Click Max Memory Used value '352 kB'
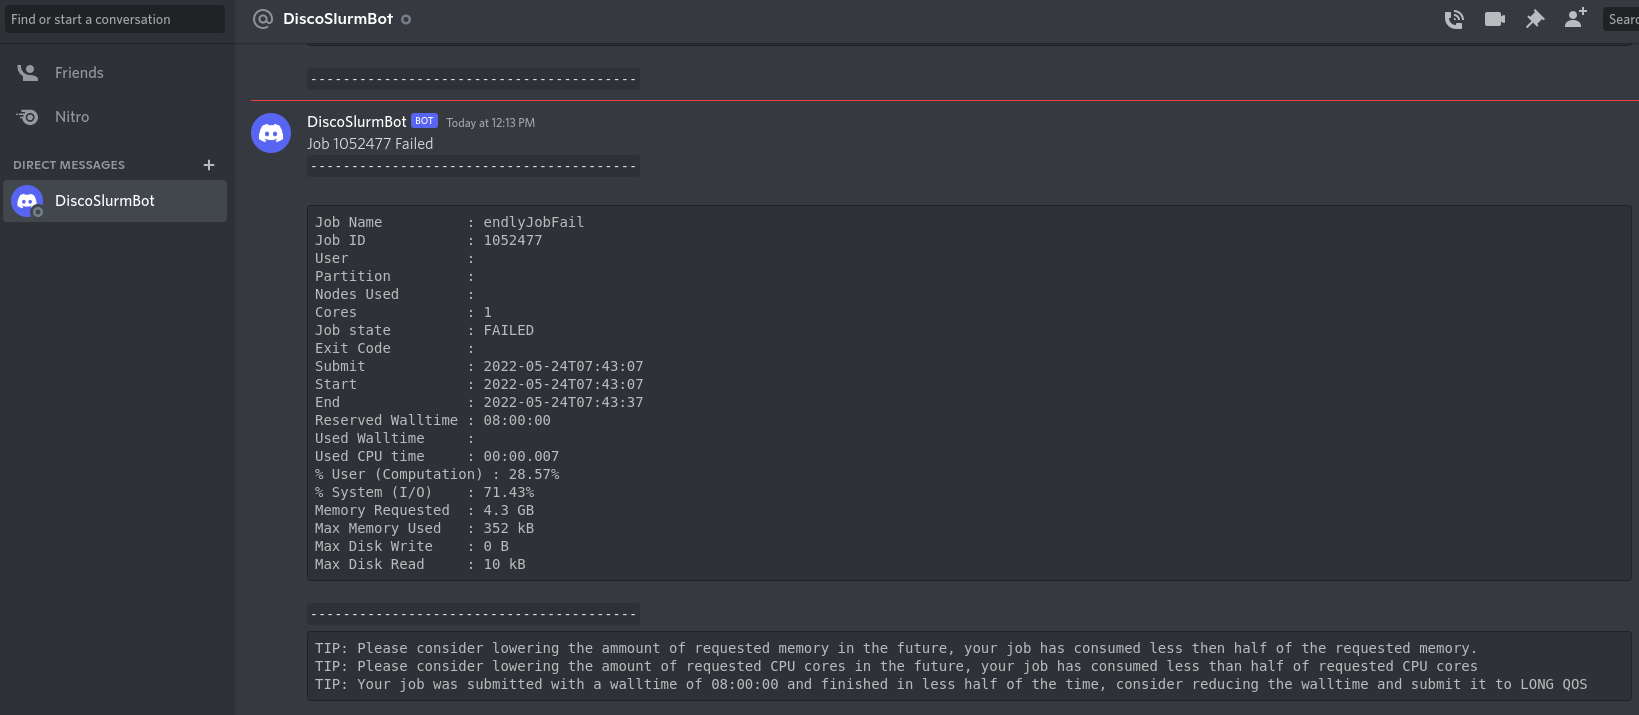Image resolution: width=1639 pixels, height=715 pixels. click(508, 528)
